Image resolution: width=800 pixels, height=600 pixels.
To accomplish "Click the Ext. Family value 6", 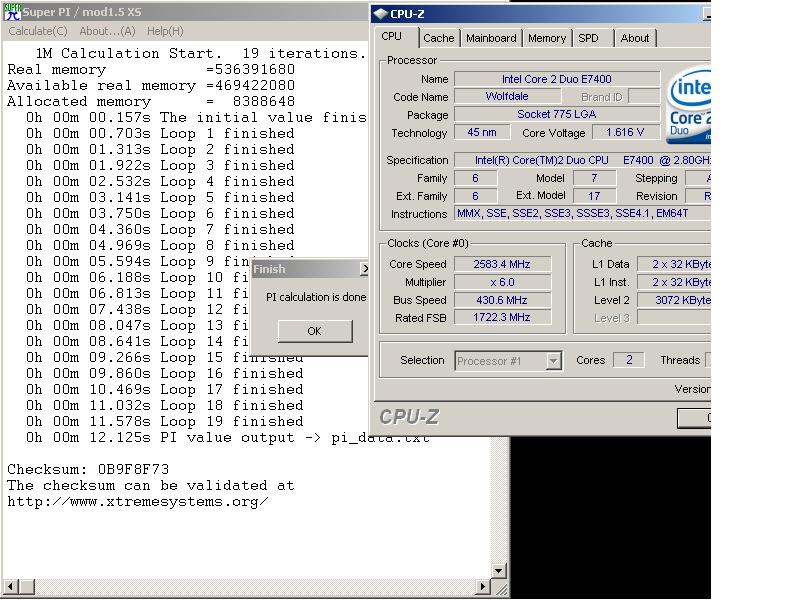I will [476, 196].
